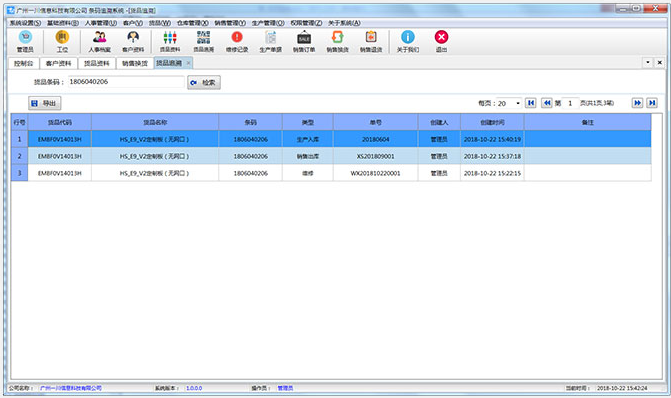671x398 pixels.
Task: Open the 每页 page-size dropdown
Action: 509,103
